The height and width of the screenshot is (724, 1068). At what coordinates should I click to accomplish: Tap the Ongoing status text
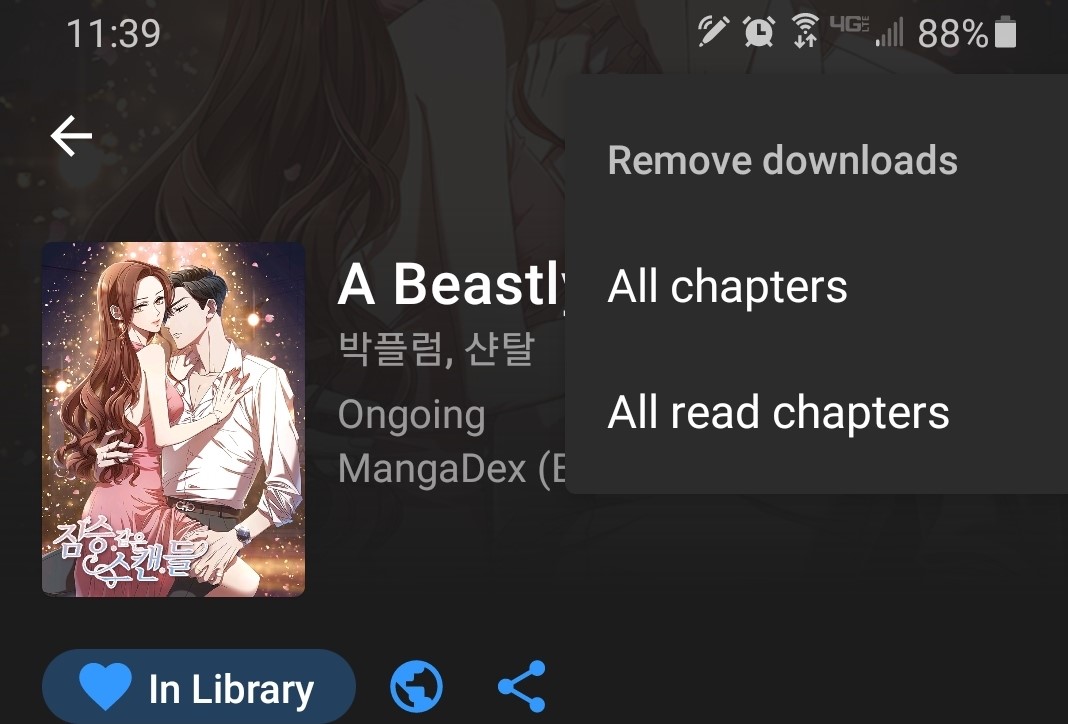point(411,415)
